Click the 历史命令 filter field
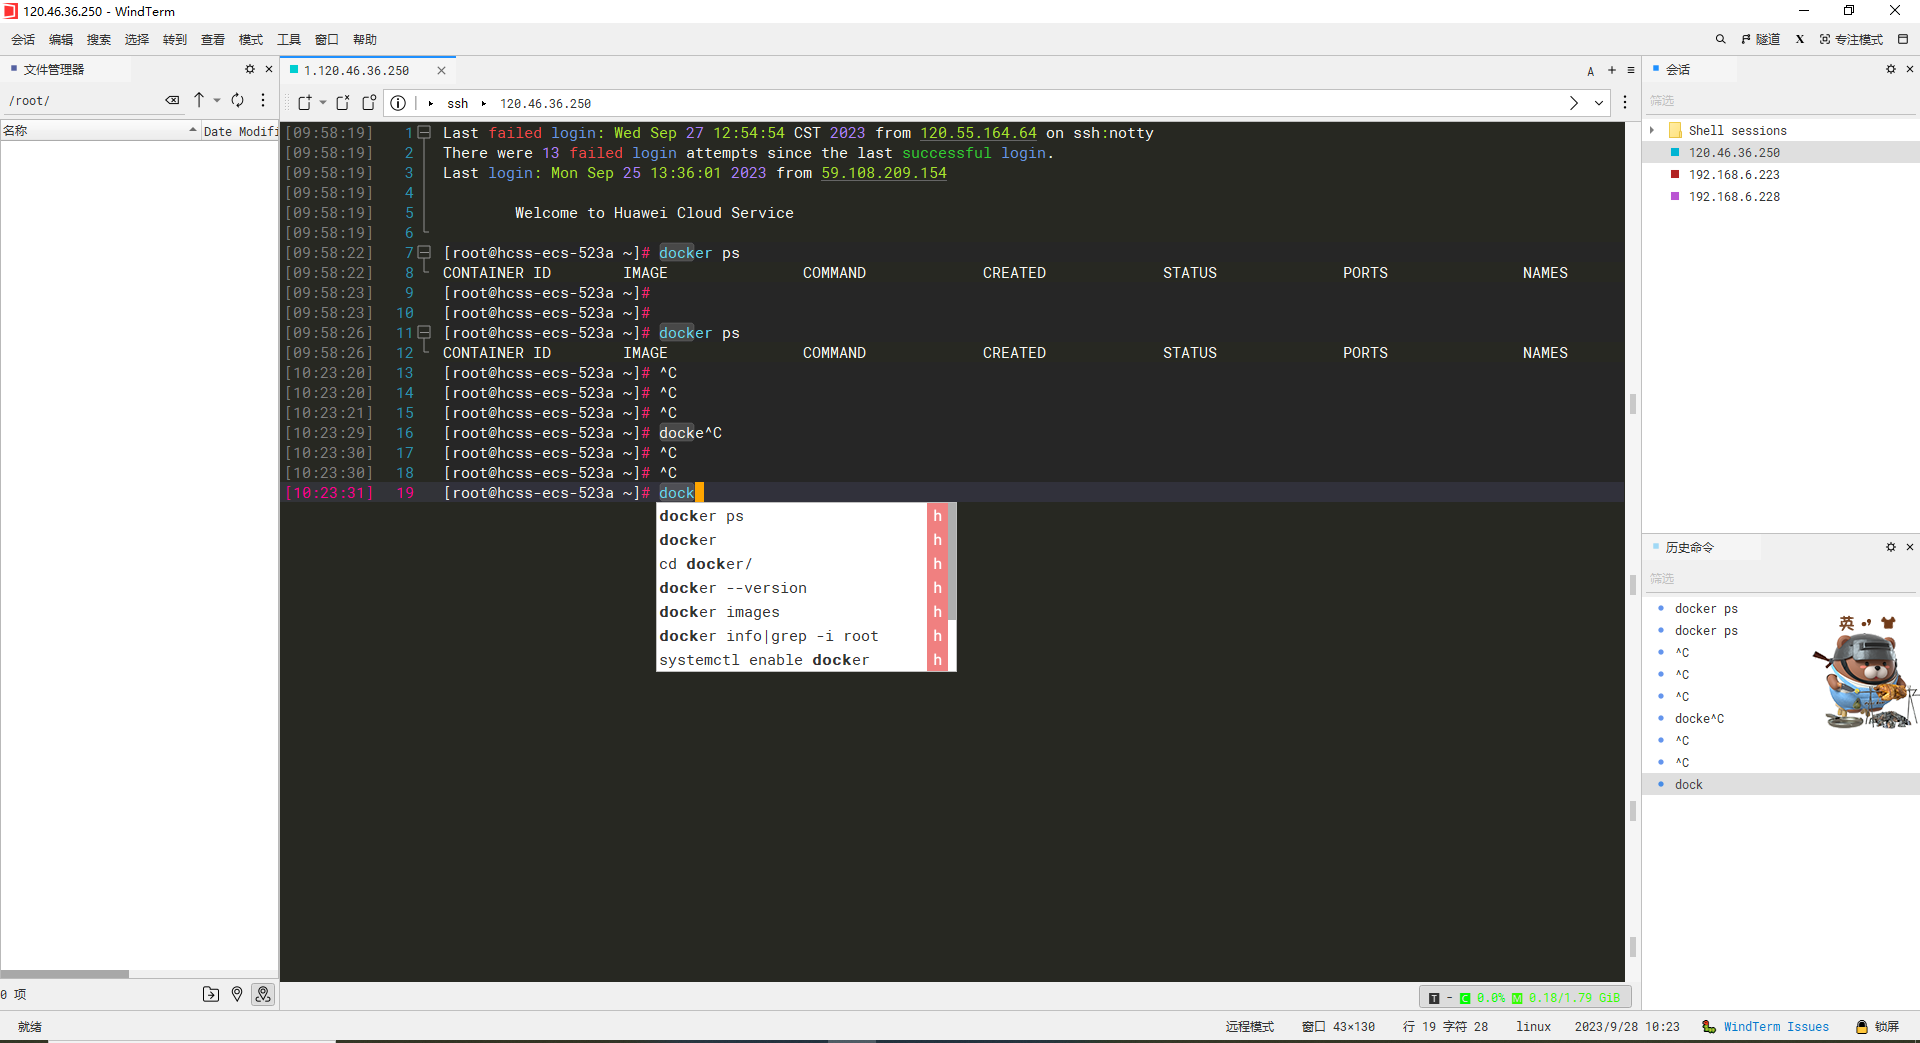Viewport: 1920px width, 1043px height. [1780, 579]
